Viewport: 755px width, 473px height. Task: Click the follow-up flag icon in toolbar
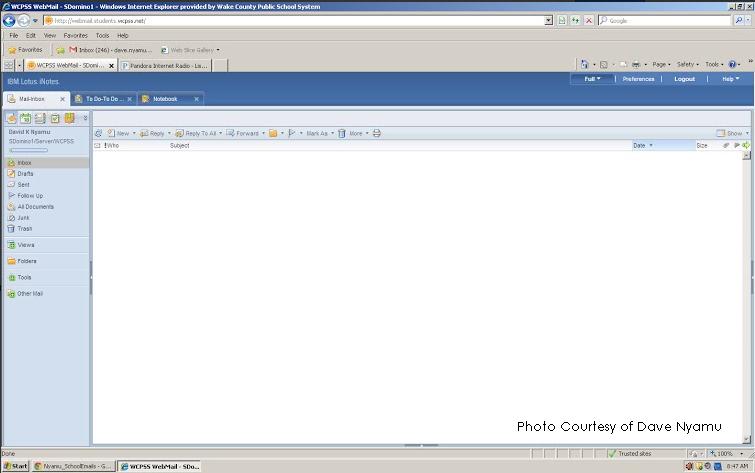[x=292, y=133]
